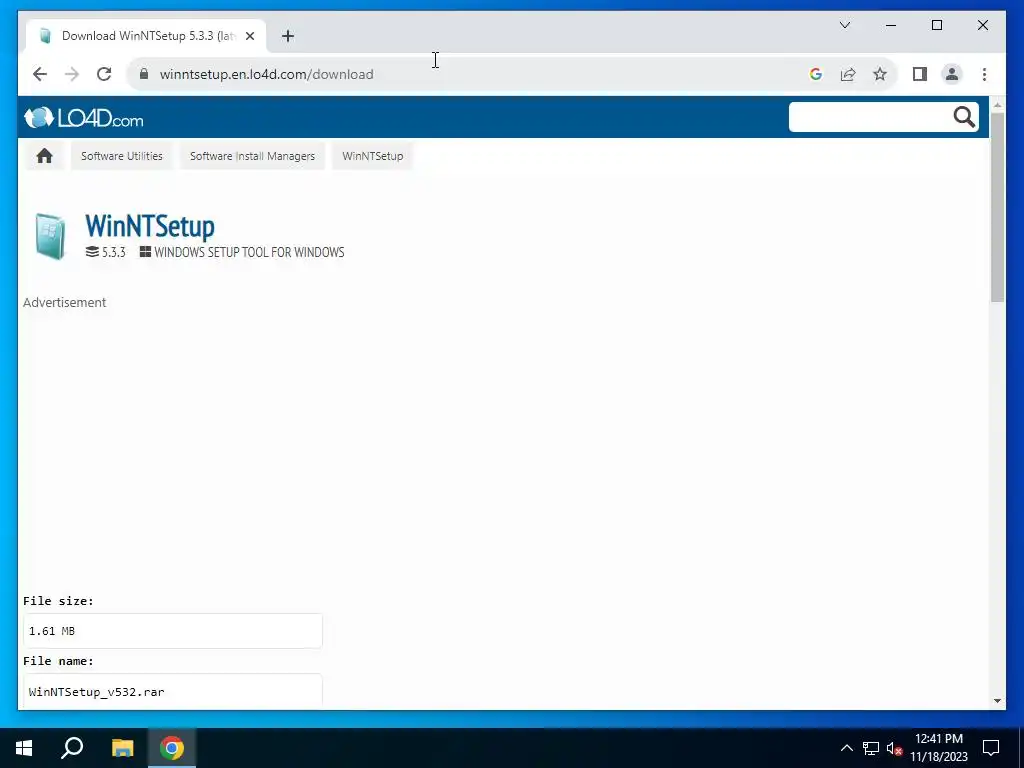This screenshot has width=1024, height=768.
Task: Click Chrome icon in taskbar
Action: 172,748
